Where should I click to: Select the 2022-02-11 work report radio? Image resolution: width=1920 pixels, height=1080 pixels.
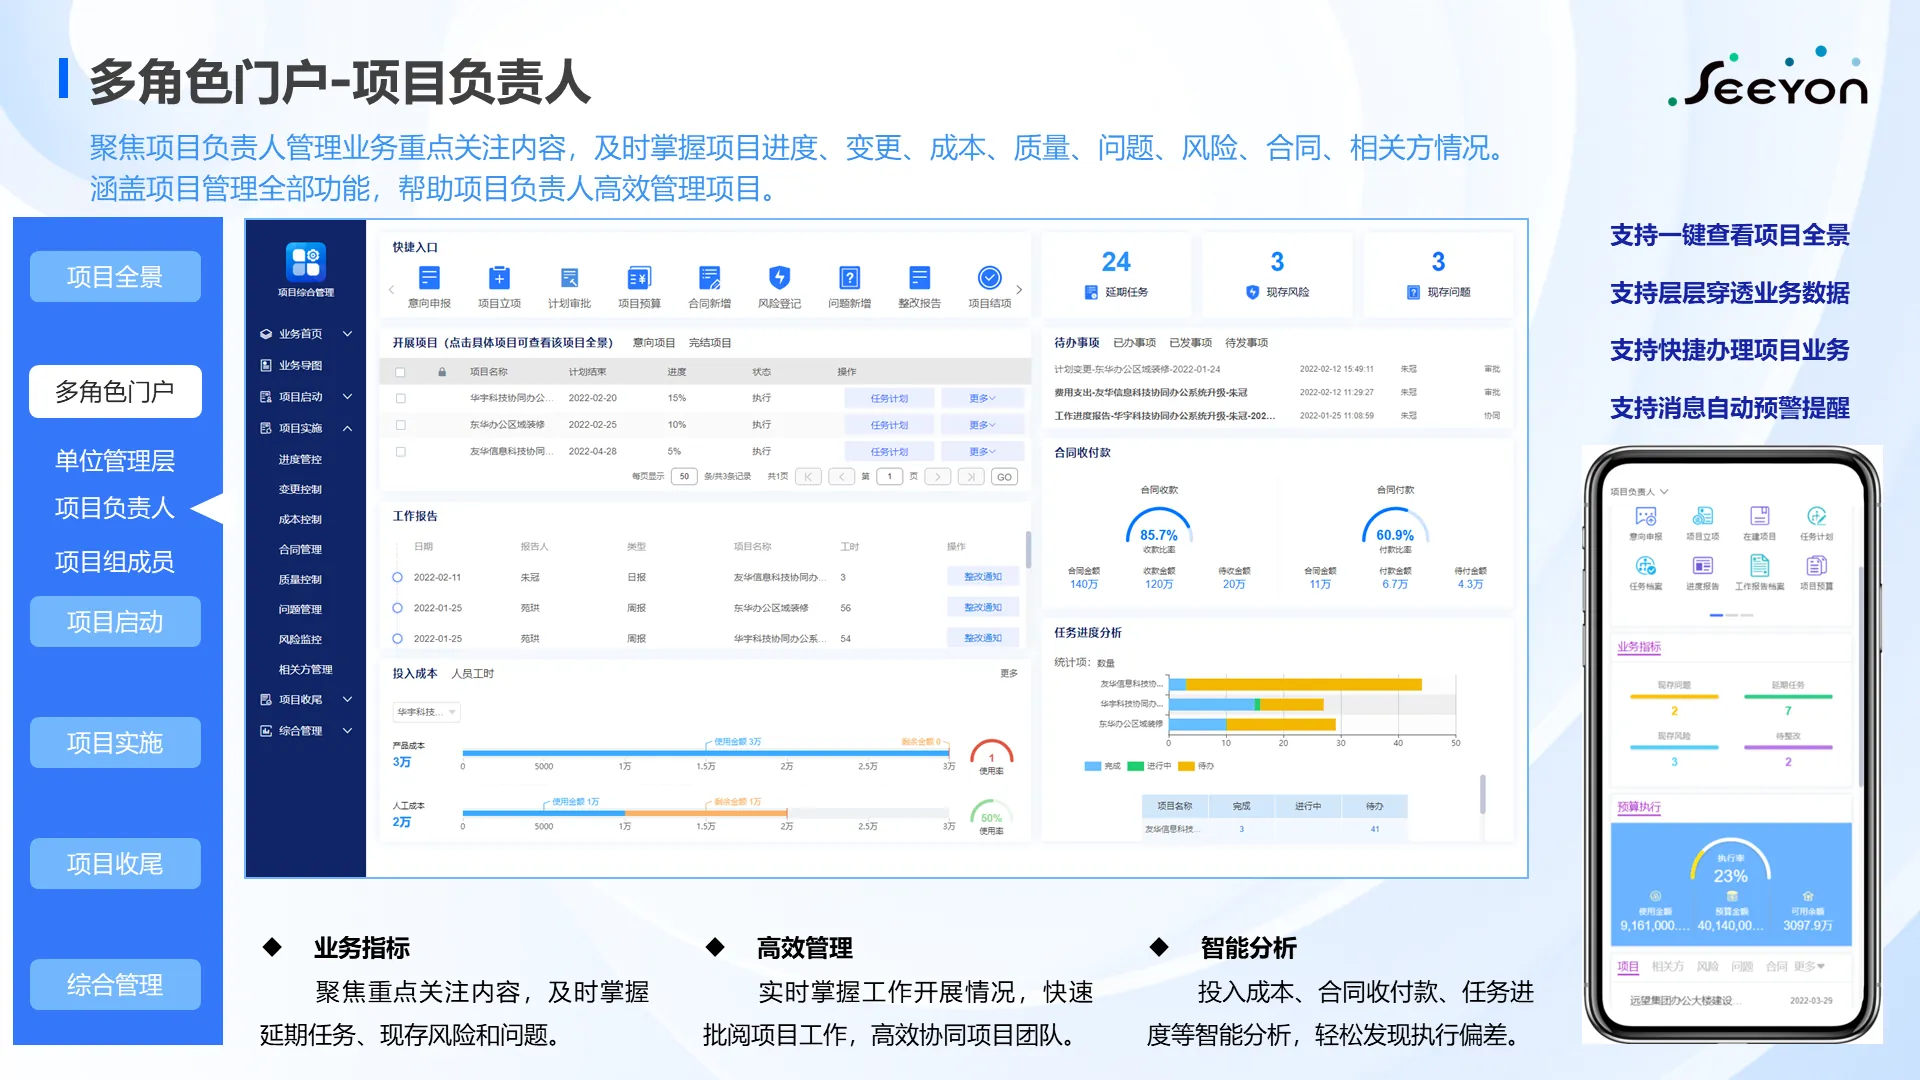coord(397,577)
